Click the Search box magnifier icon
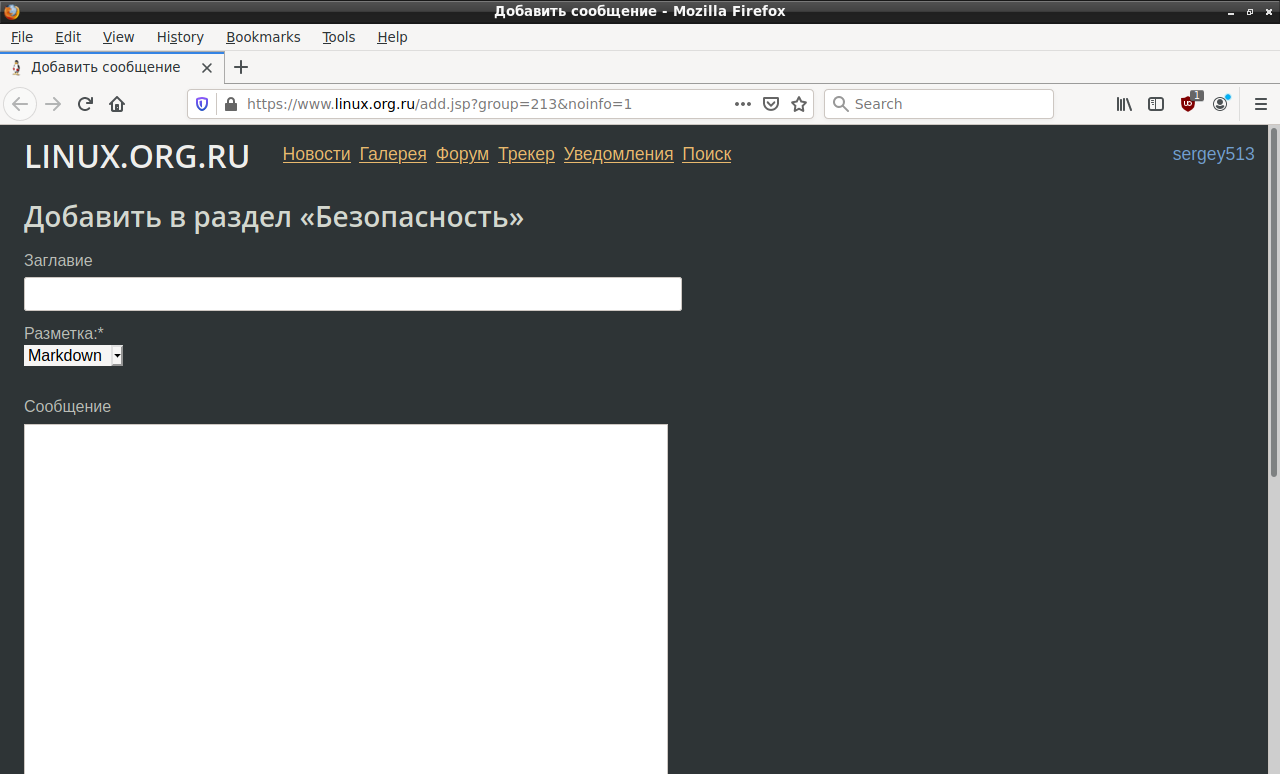The width and height of the screenshot is (1280, 774). pos(841,104)
